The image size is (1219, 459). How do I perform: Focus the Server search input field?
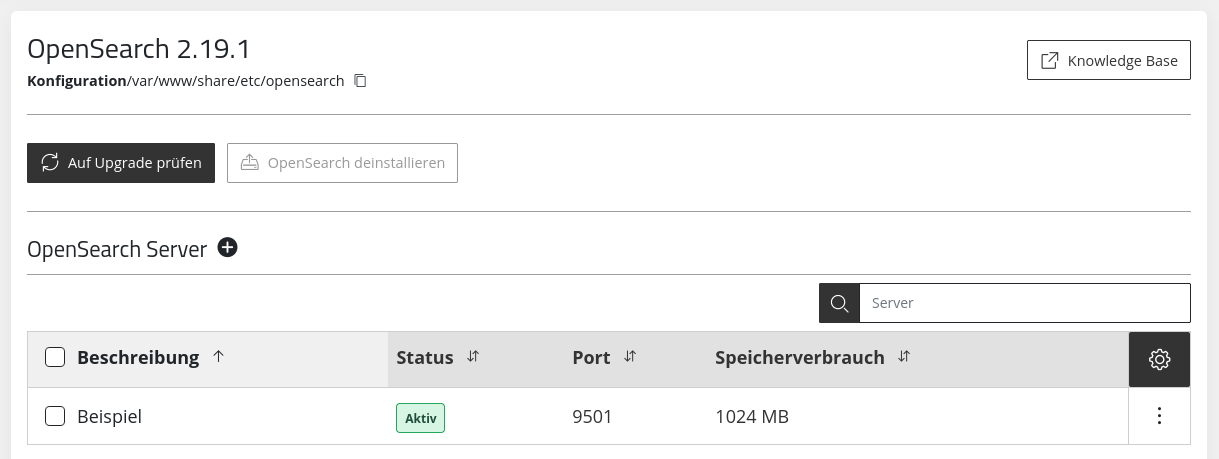click(1025, 303)
